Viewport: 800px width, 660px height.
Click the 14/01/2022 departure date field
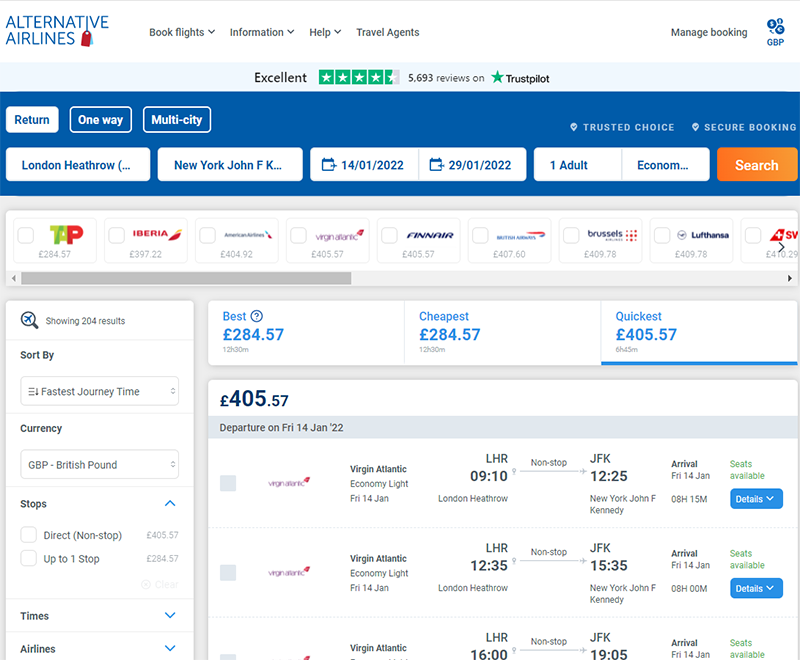[364, 165]
